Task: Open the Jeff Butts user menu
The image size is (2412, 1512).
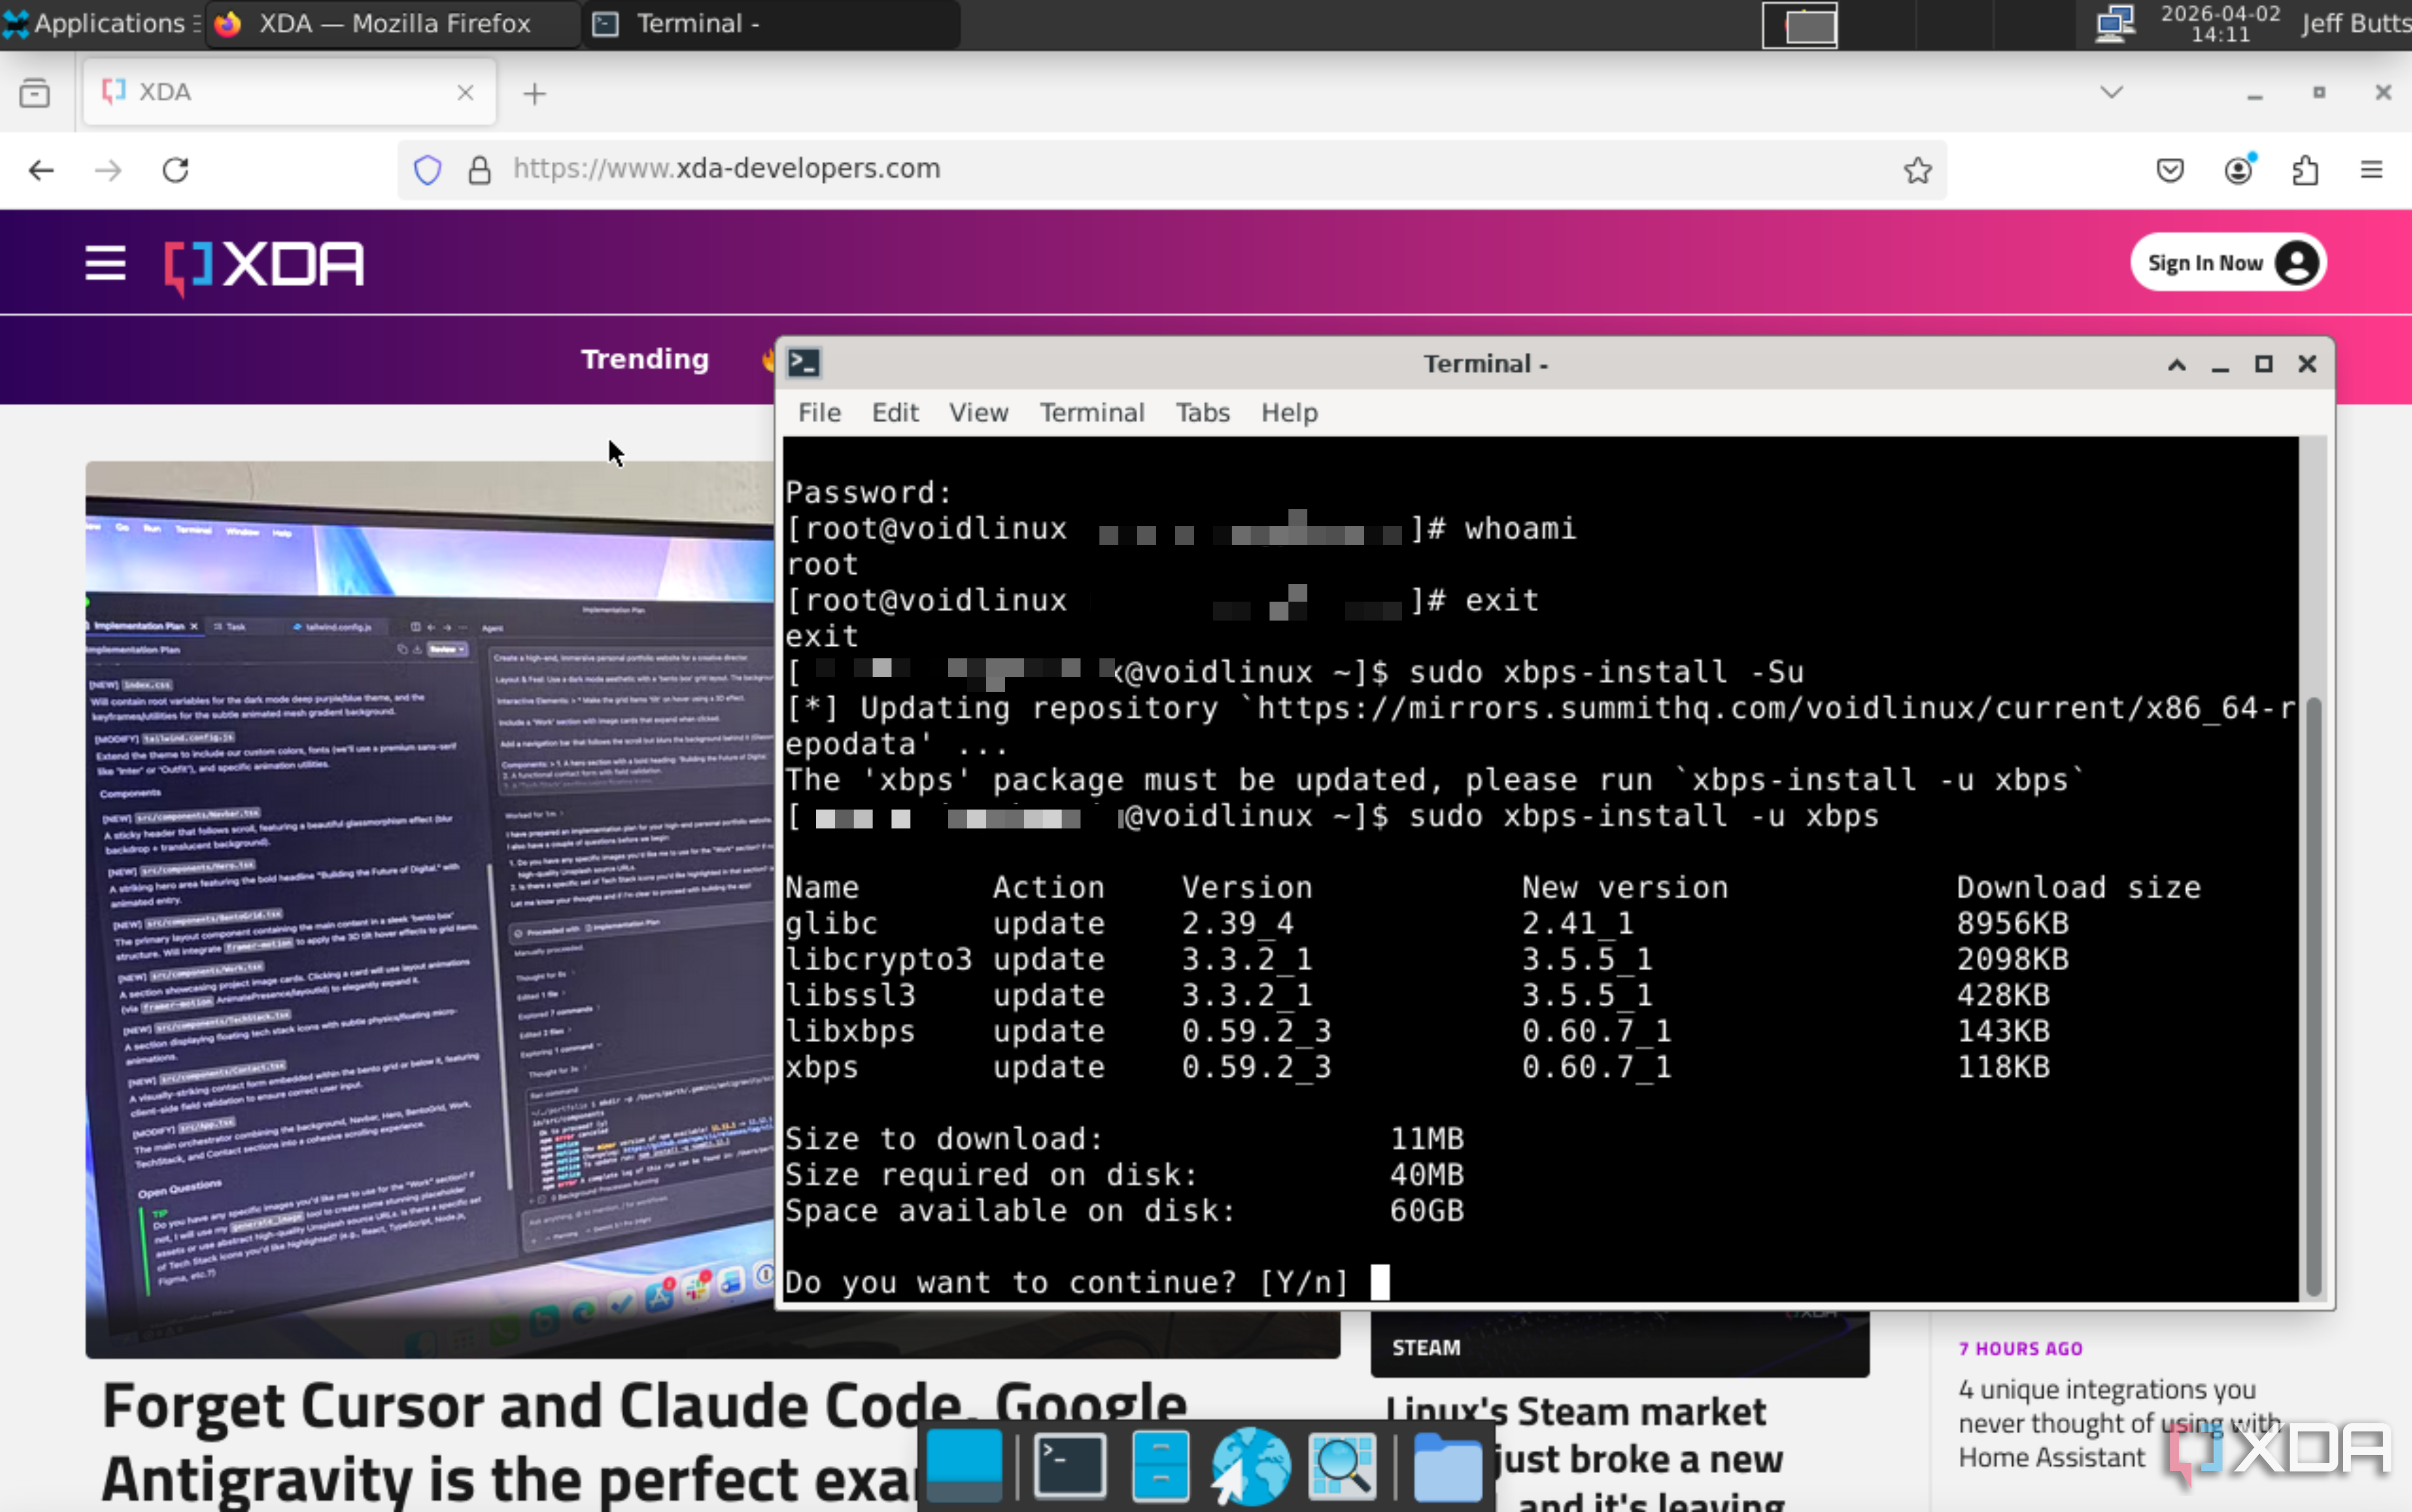Action: pyautogui.click(x=2355, y=23)
